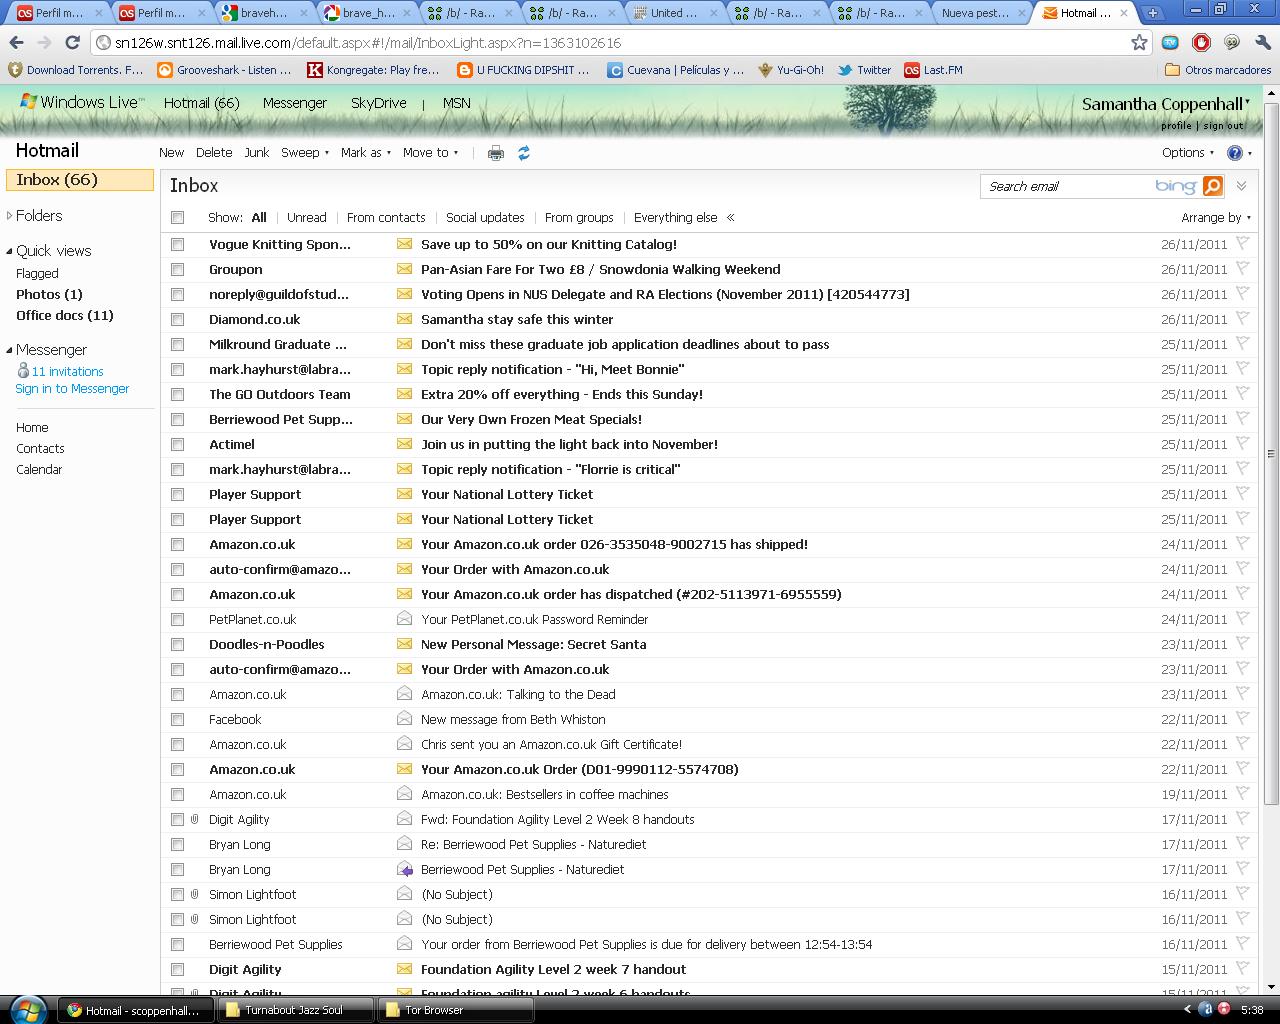This screenshot has height=1024, width=1280.
Task: Flag the Actimel email
Action: pyautogui.click(x=1242, y=443)
